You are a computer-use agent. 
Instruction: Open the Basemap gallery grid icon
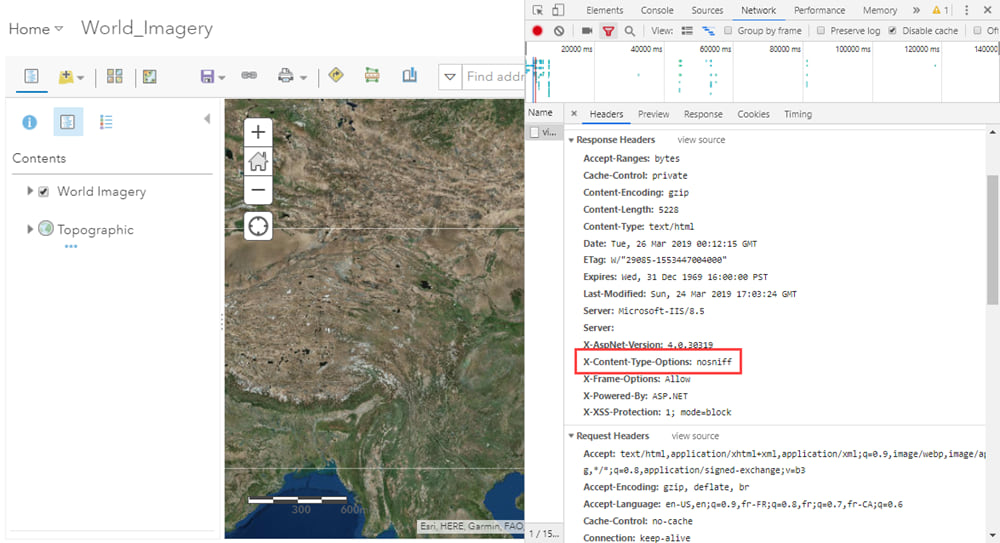[115, 77]
